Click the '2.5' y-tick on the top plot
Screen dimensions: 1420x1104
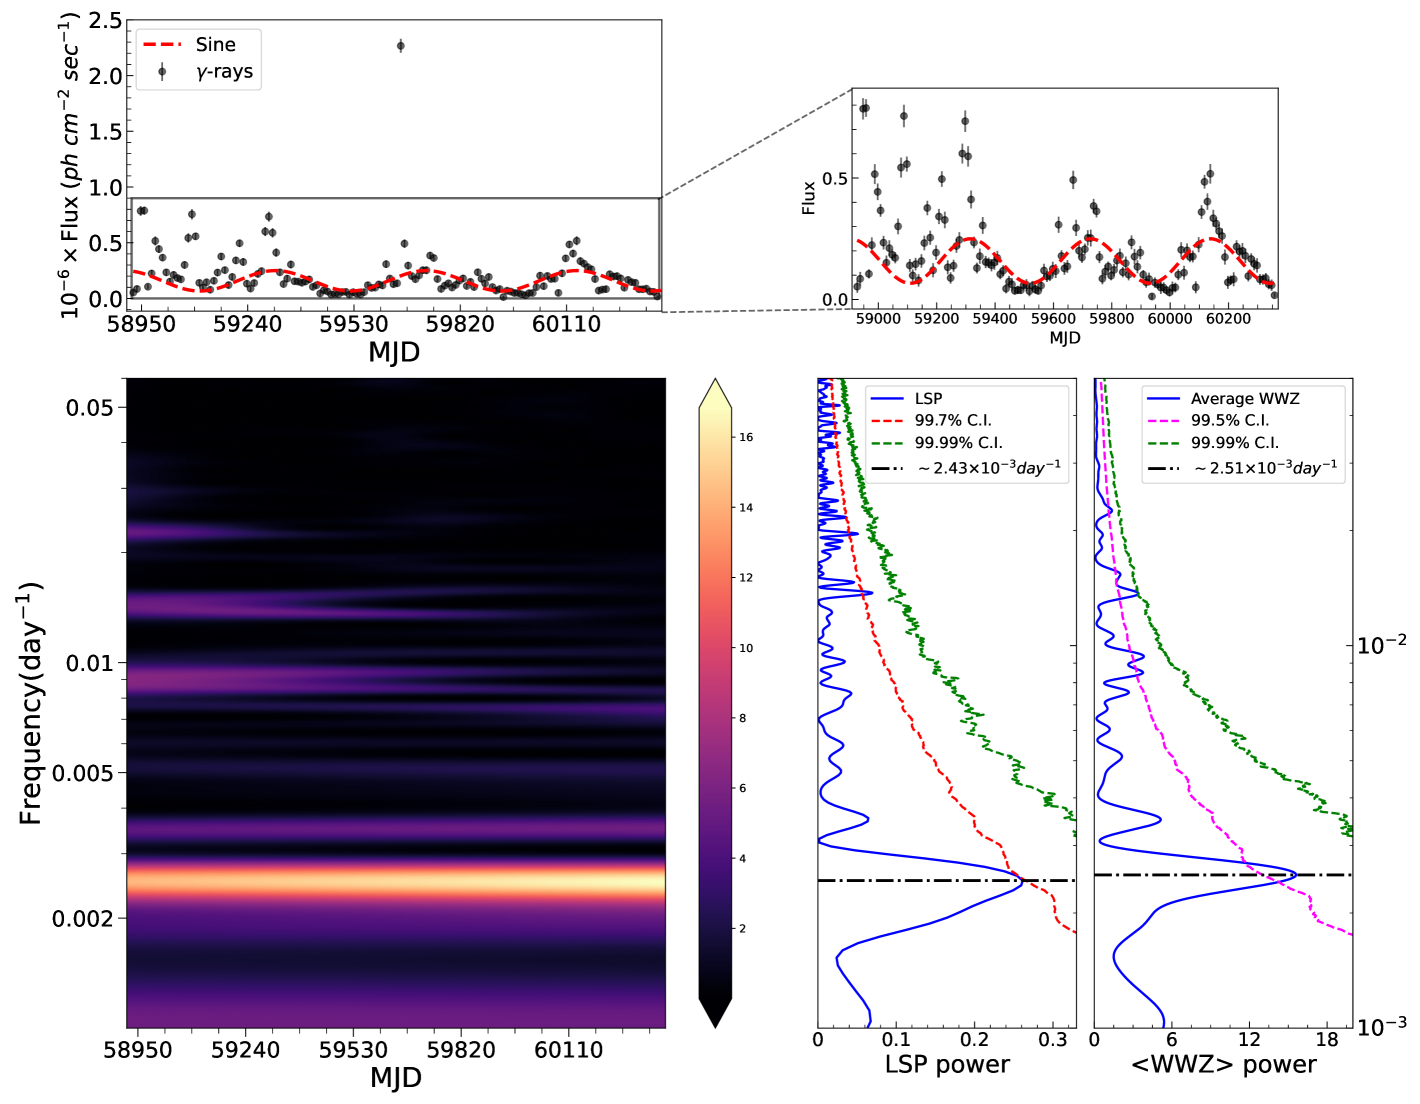105,21
